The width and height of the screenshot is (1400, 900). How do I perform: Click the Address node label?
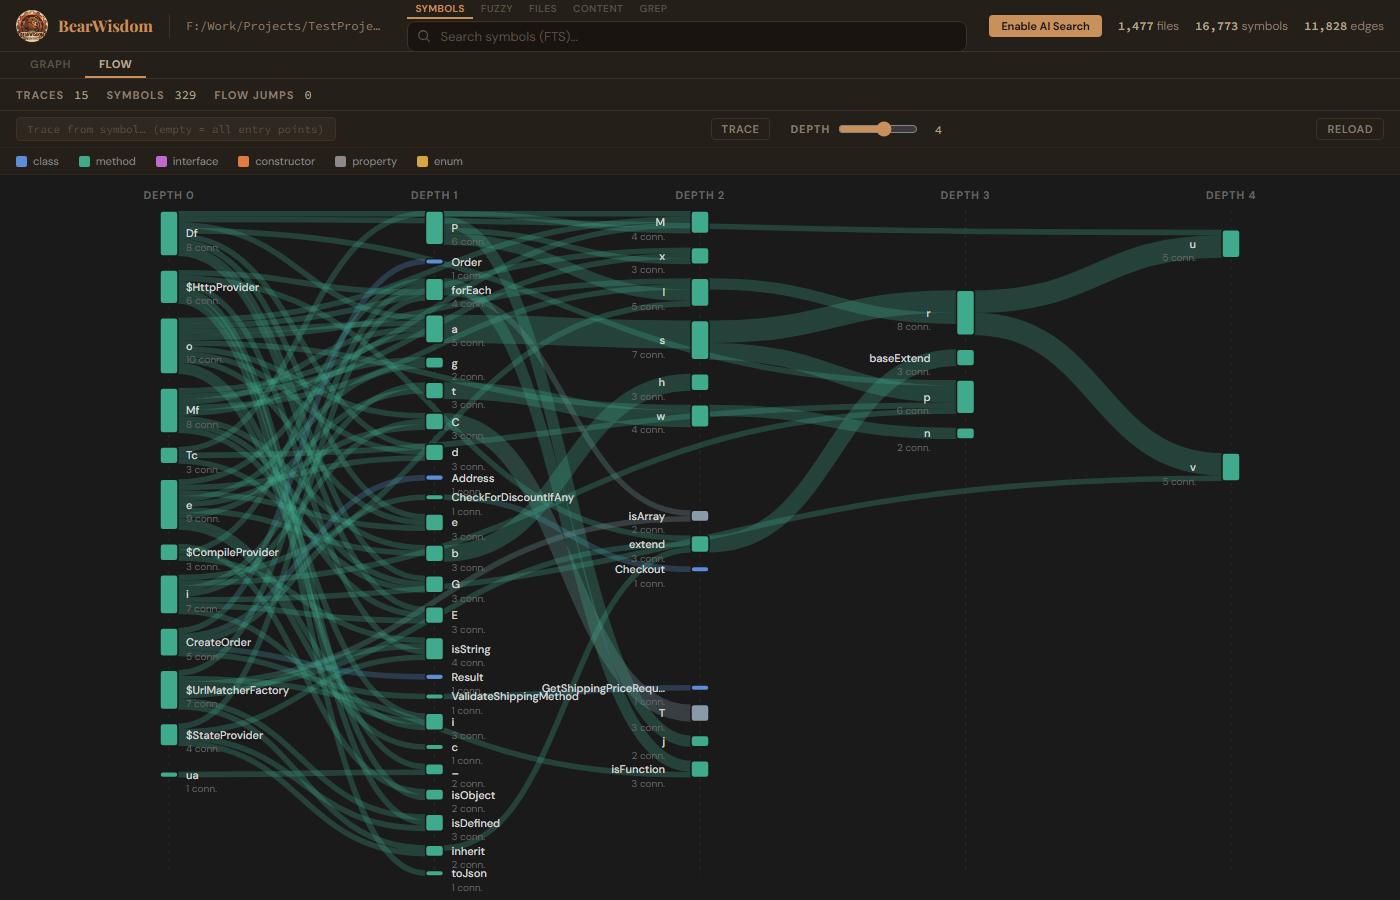[472, 478]
